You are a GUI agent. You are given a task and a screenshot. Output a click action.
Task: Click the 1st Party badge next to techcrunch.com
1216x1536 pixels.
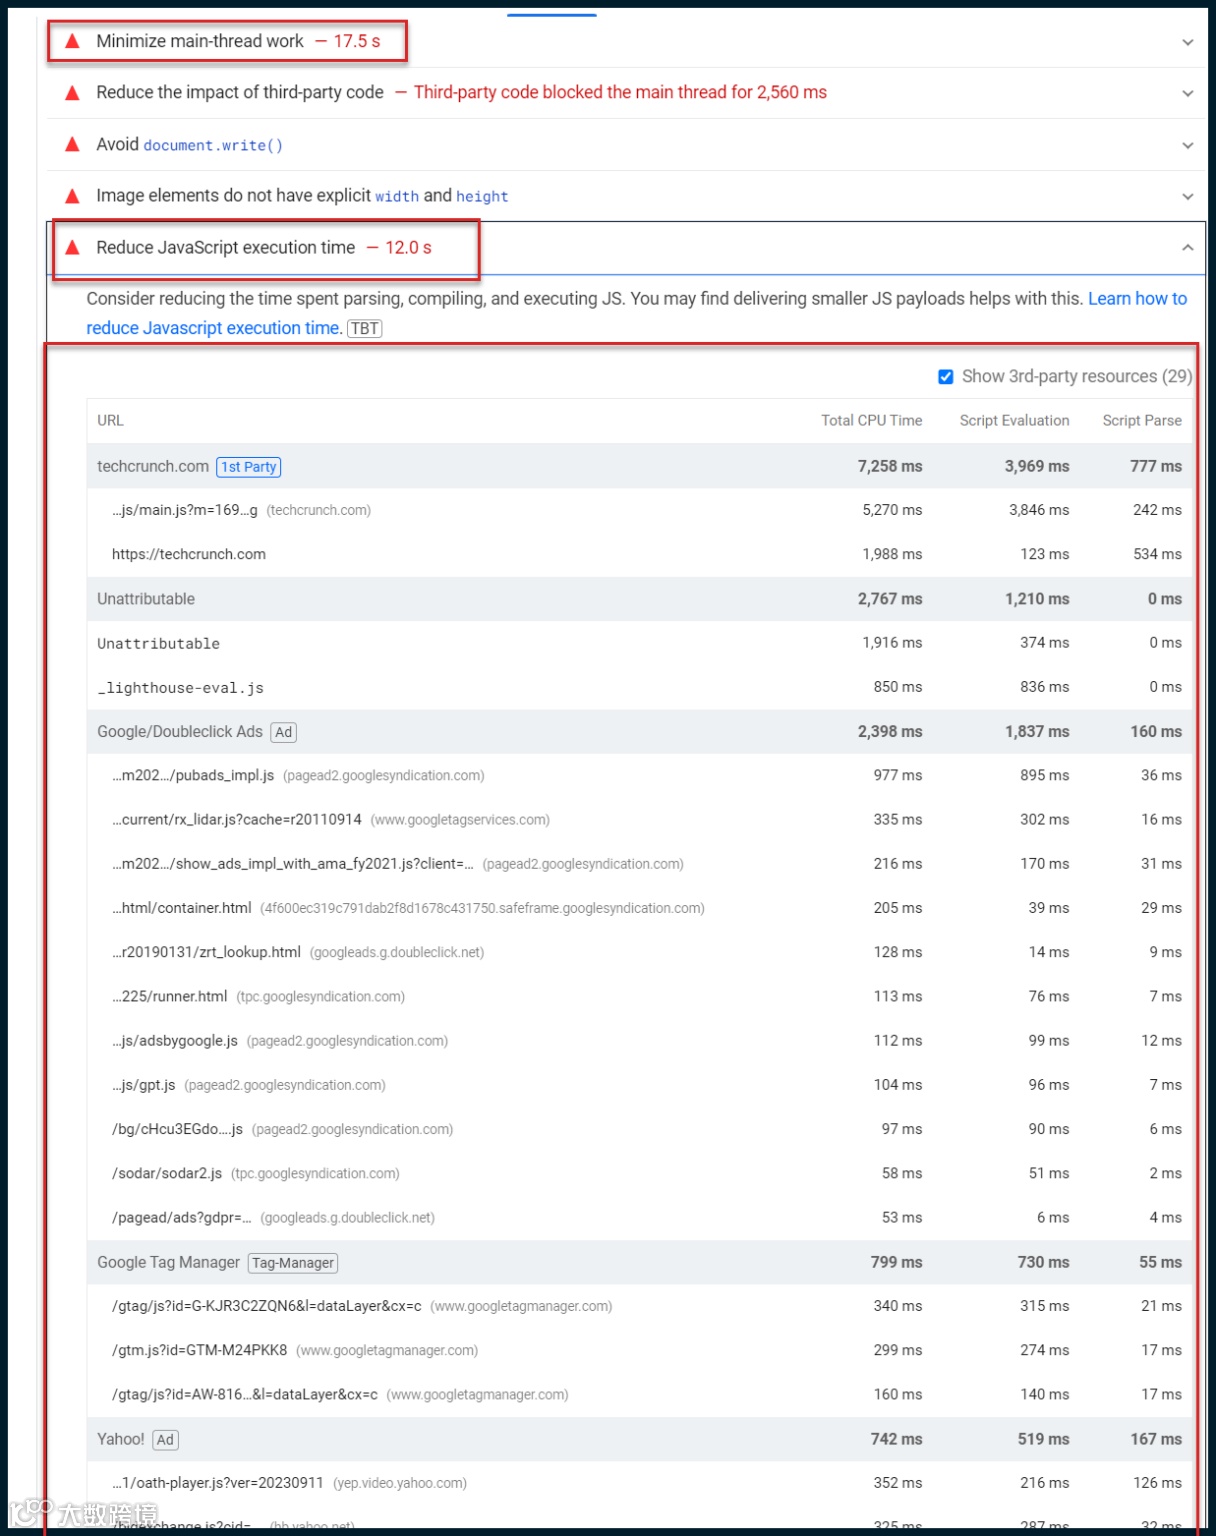[x=248, y=467]
